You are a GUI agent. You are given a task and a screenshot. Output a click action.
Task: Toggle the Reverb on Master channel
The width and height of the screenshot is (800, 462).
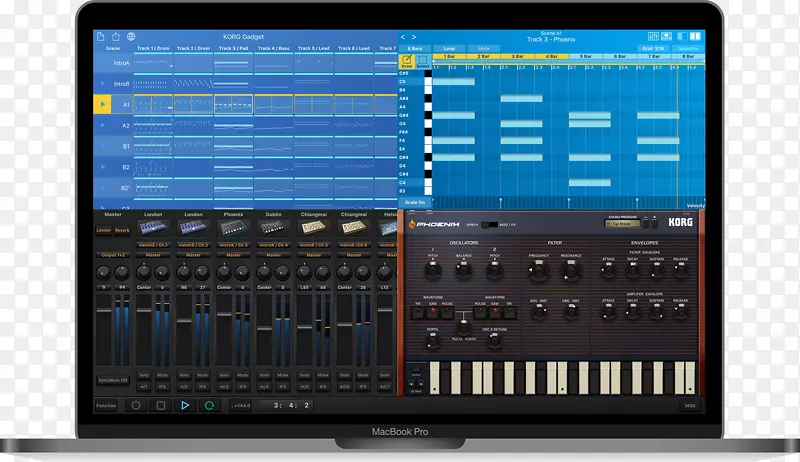coord(122,230)
